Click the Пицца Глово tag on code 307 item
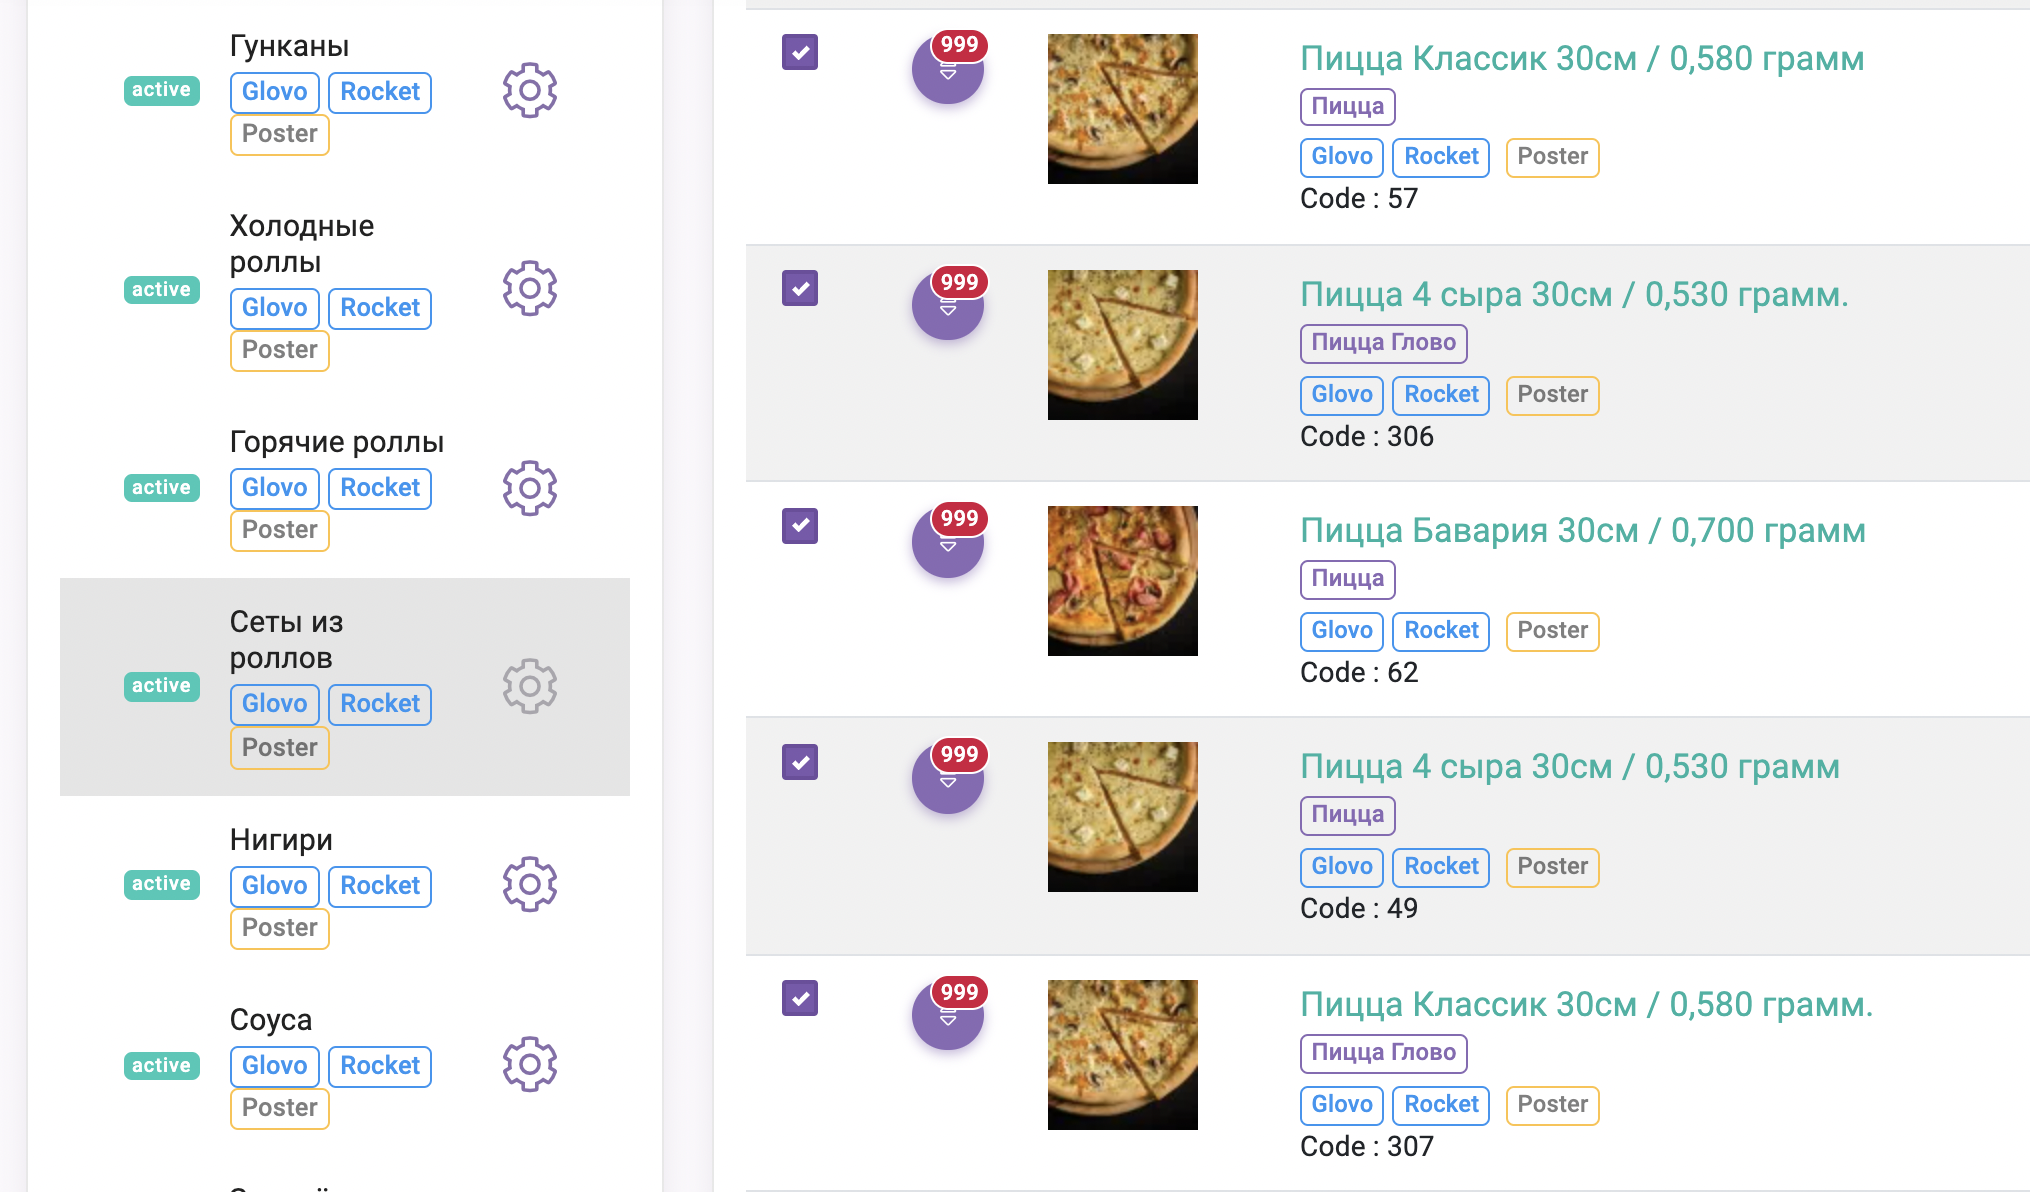The image size is (2030, 1192). tap(1383, 1053)
